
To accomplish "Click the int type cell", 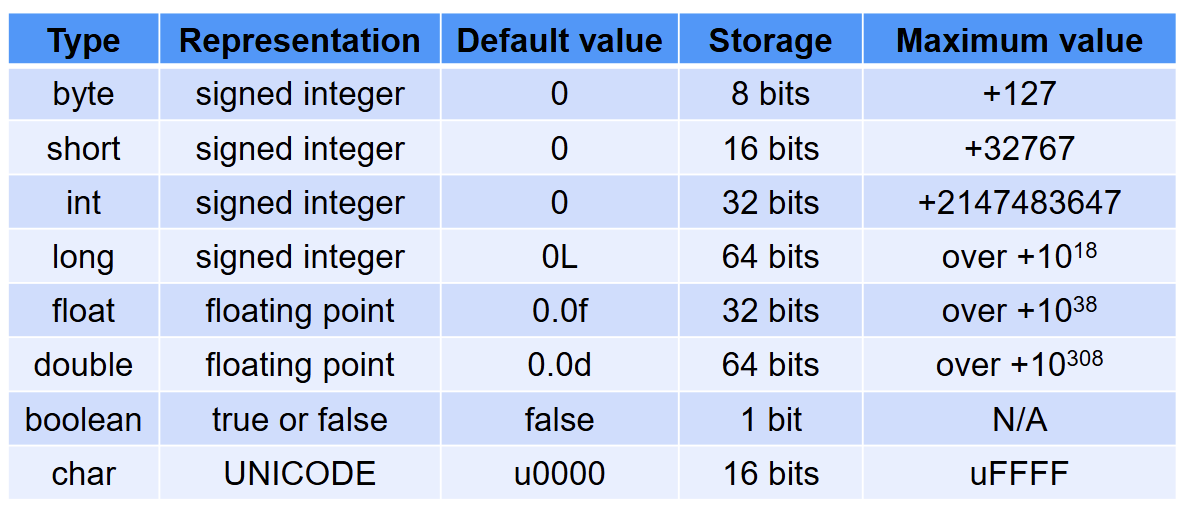I will pyautogui.click(x=83, y=203).
